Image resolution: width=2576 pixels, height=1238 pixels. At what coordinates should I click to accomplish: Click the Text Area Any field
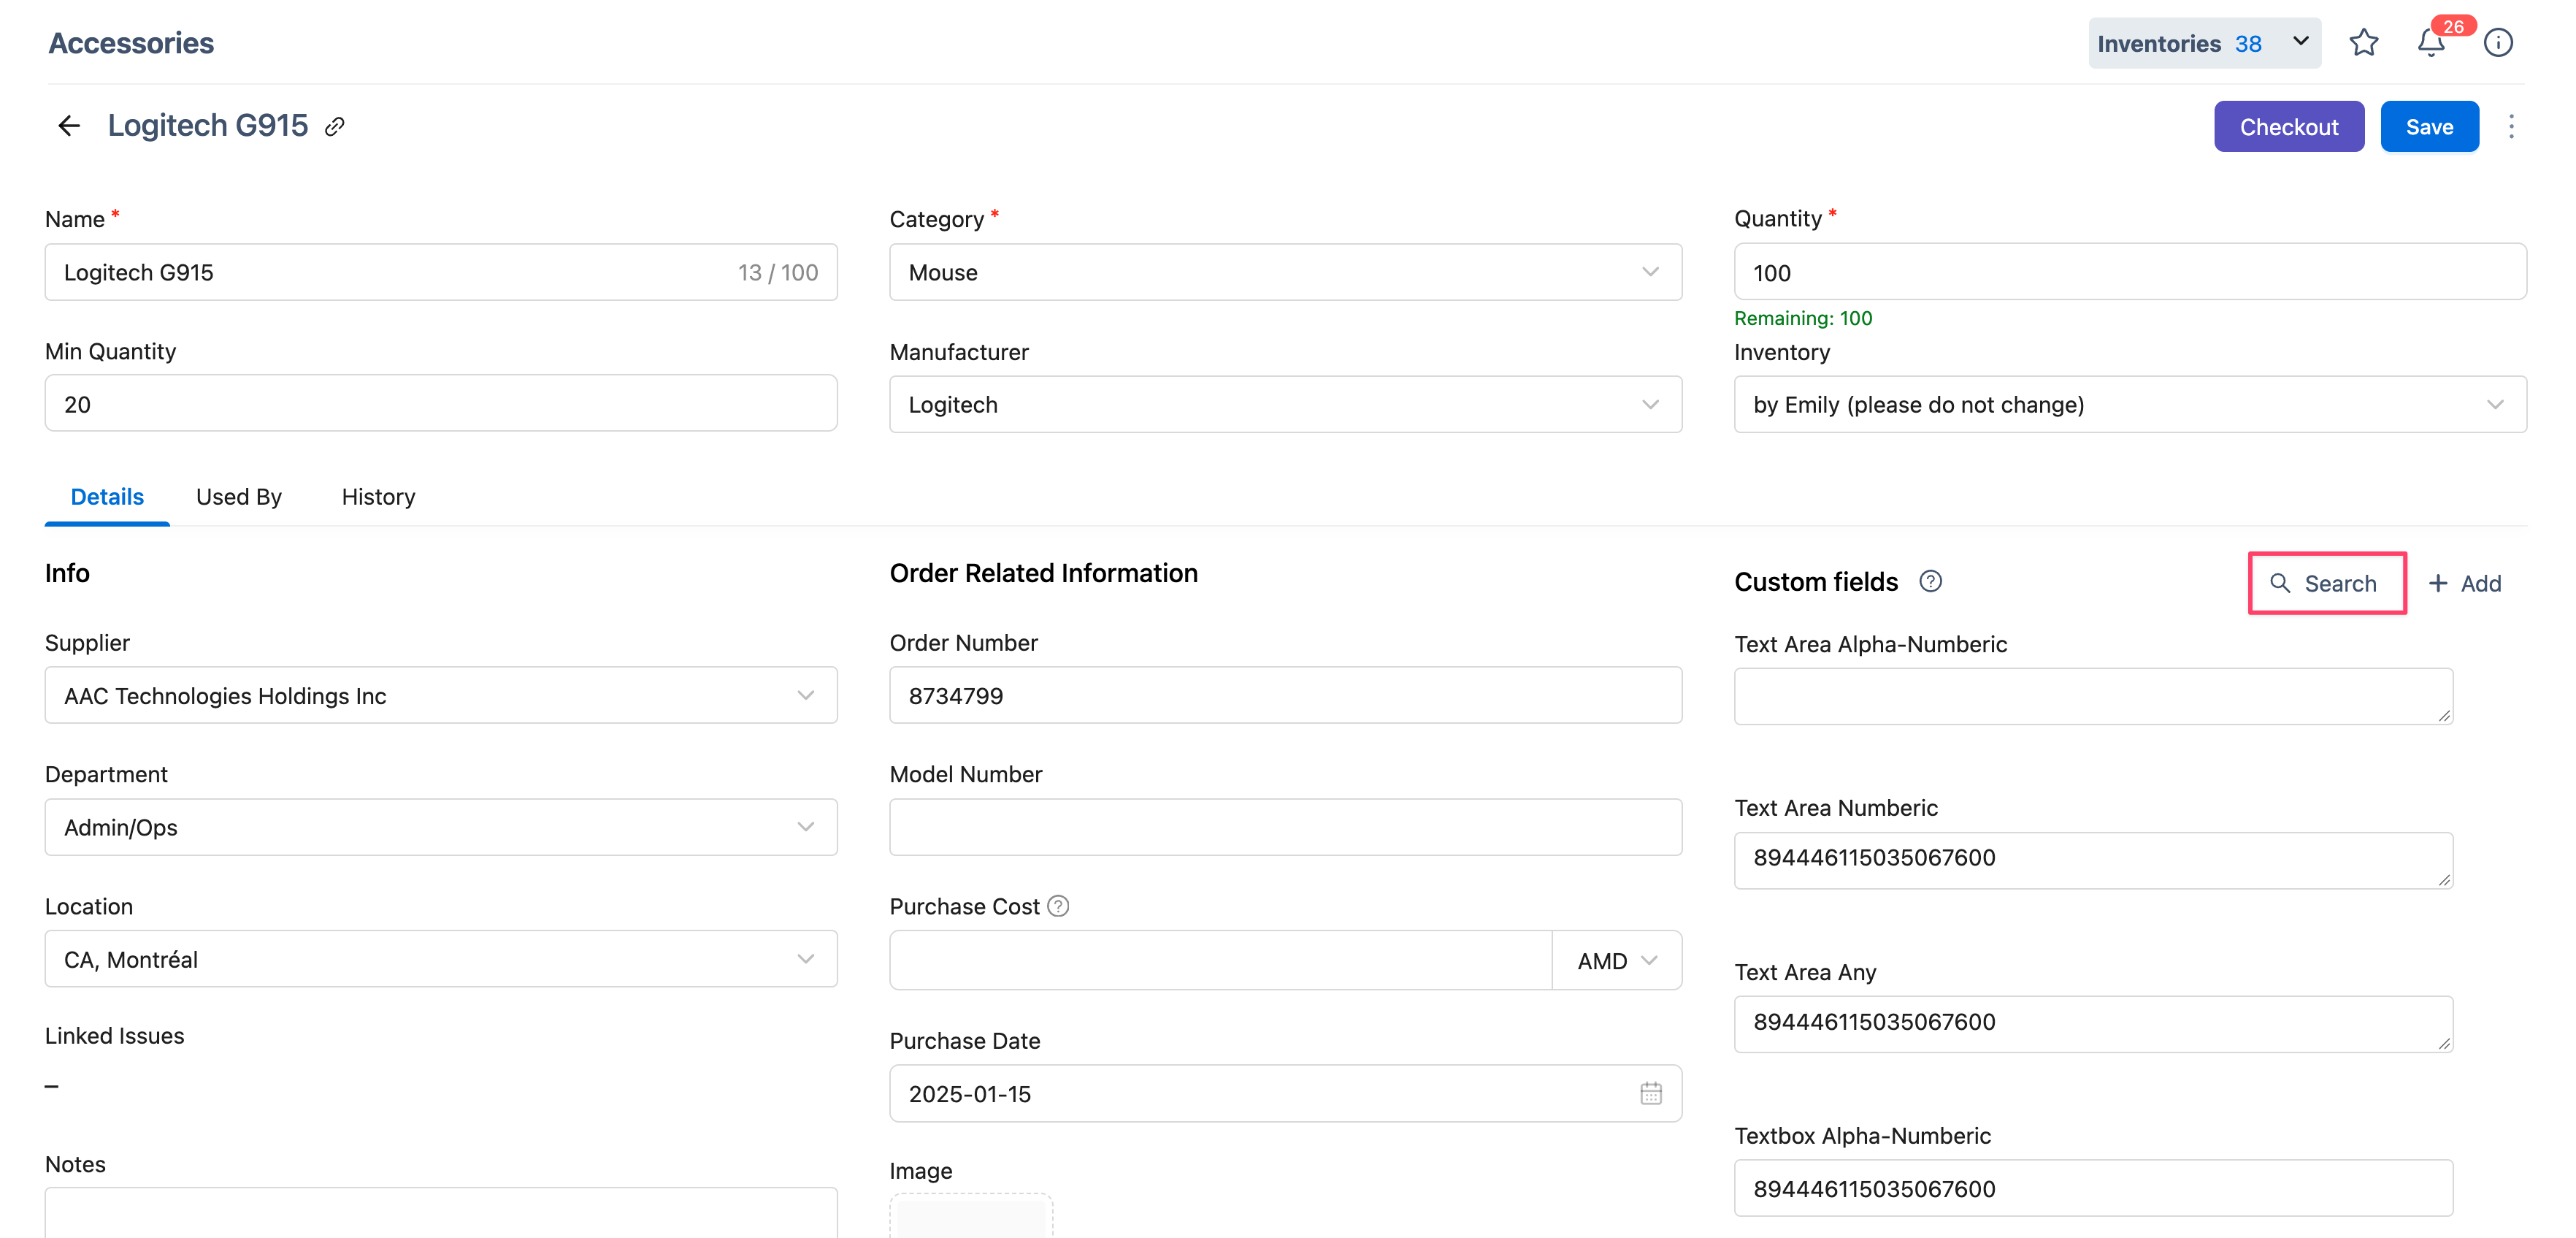point(2093,1024)
